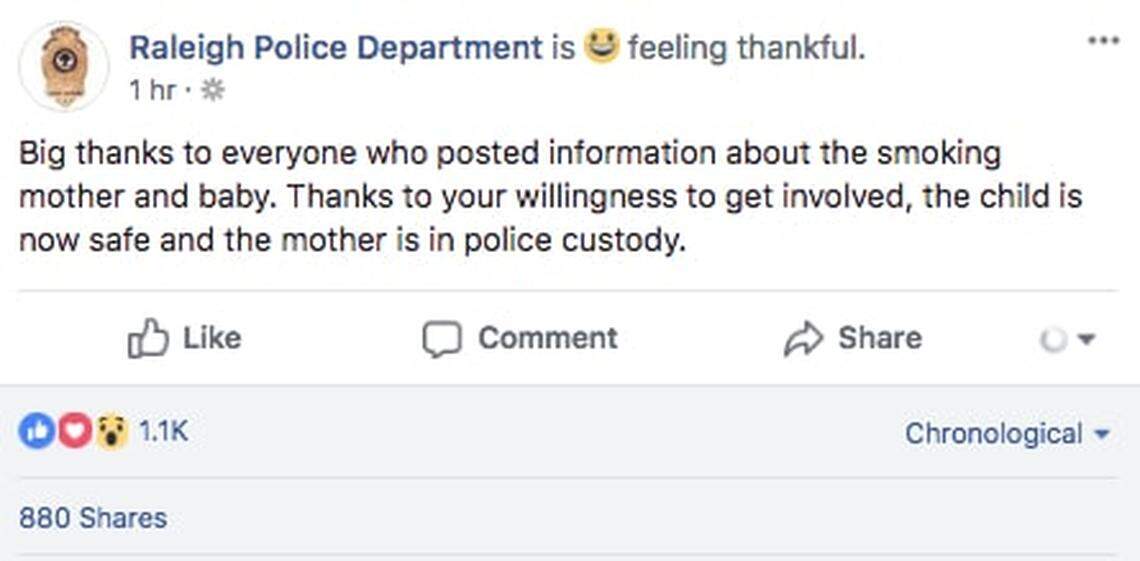Open the "1 hr" post timestamp

tap(152, 91)
